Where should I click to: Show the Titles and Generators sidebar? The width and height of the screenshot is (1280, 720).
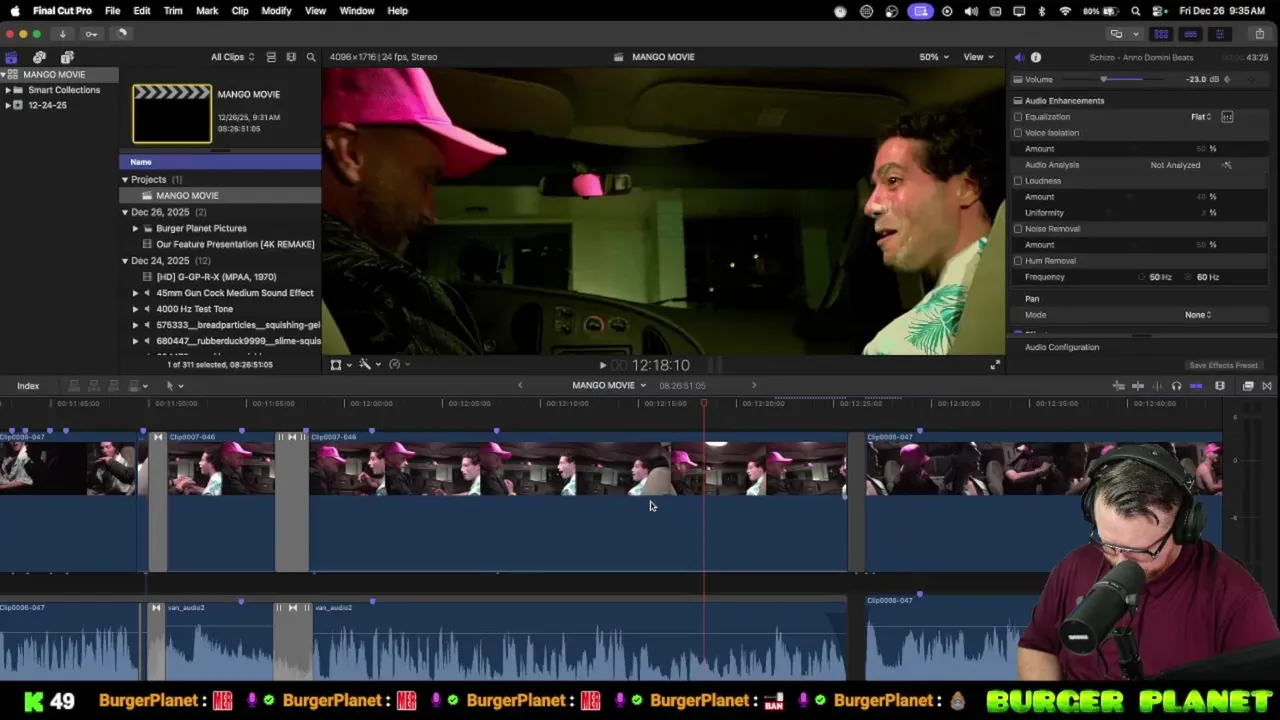[x=67, y=57]
